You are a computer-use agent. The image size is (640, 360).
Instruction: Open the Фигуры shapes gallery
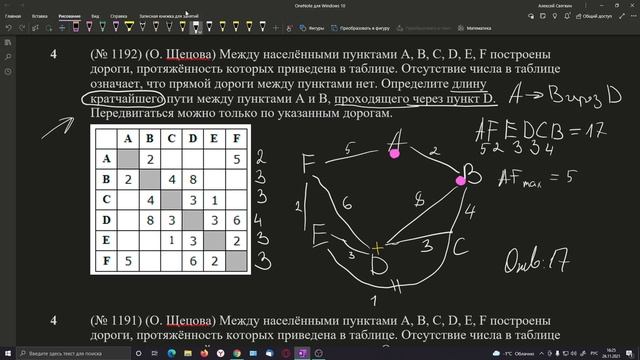pos(312,28)
